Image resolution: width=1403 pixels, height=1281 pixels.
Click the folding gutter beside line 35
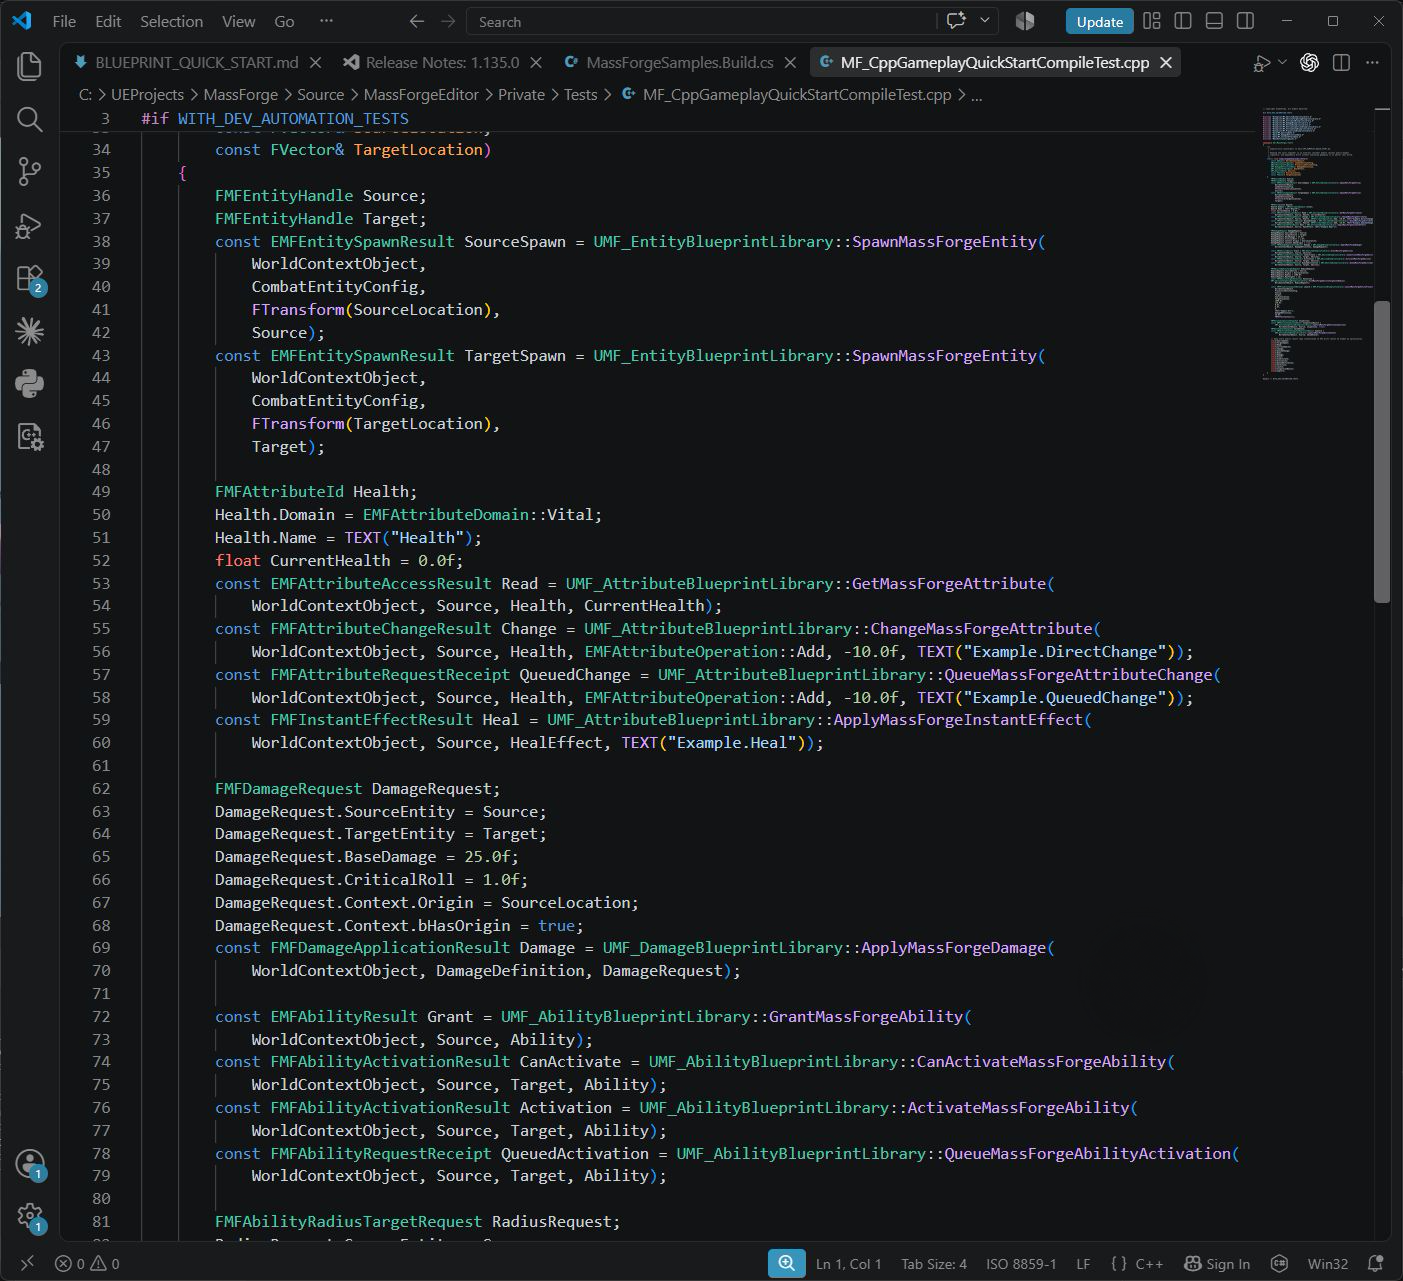click(126, 172)
